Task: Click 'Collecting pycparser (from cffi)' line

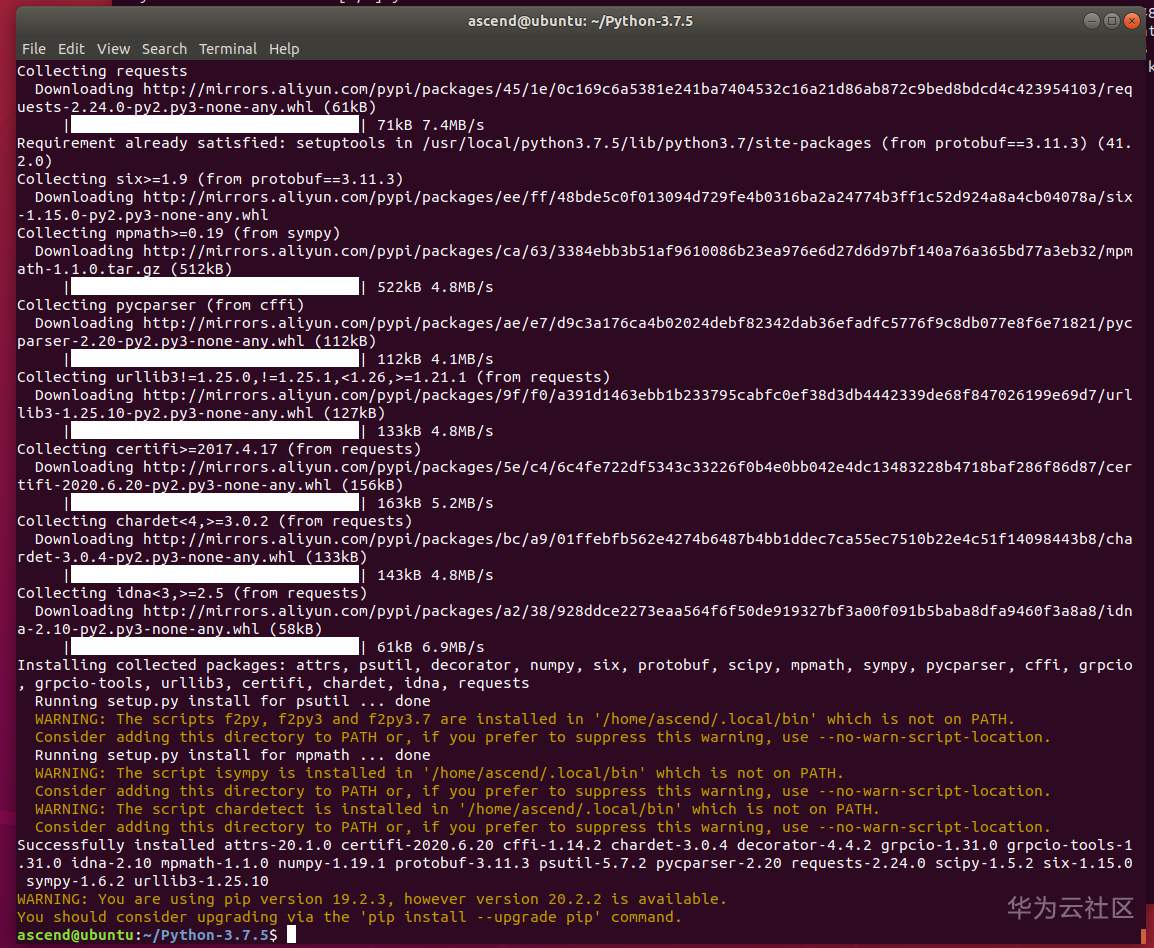Action: [160, 305]
